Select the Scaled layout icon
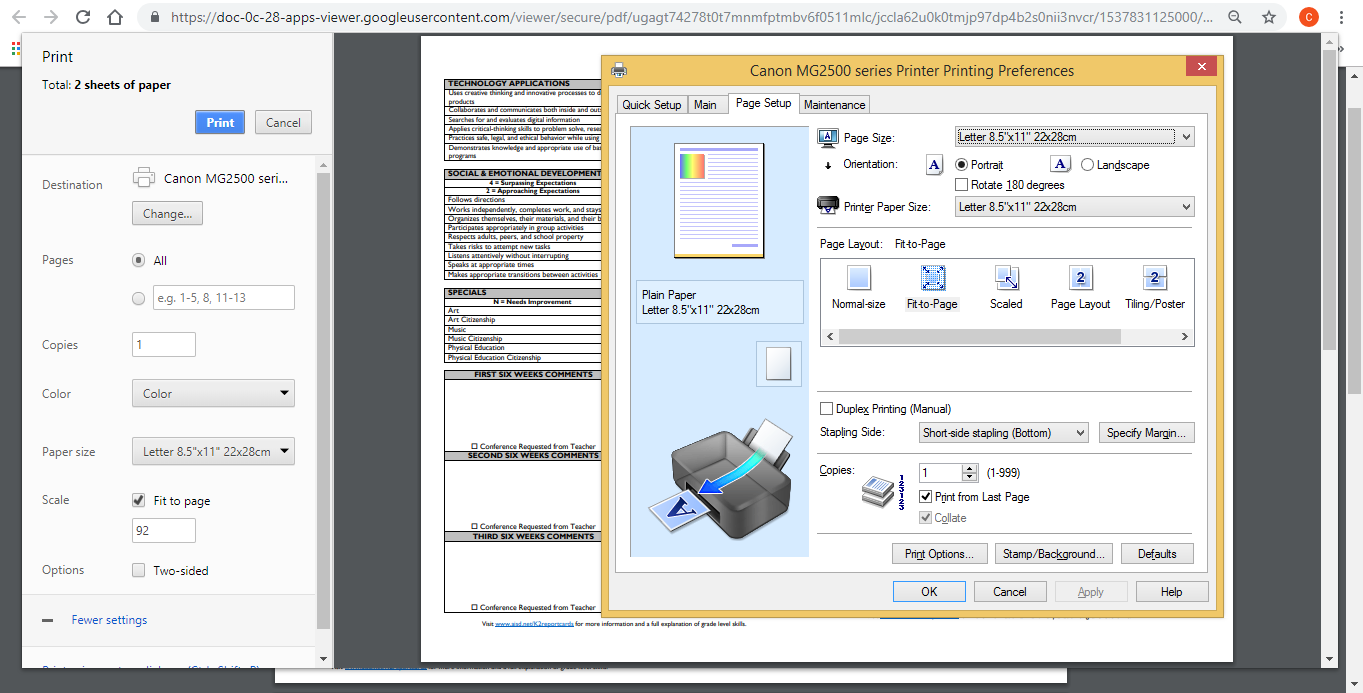The image size is (1363, 693). 1006,279
